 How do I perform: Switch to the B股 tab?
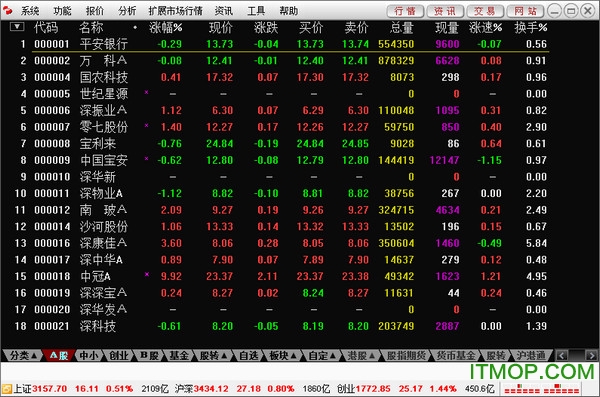pos(149,356)
